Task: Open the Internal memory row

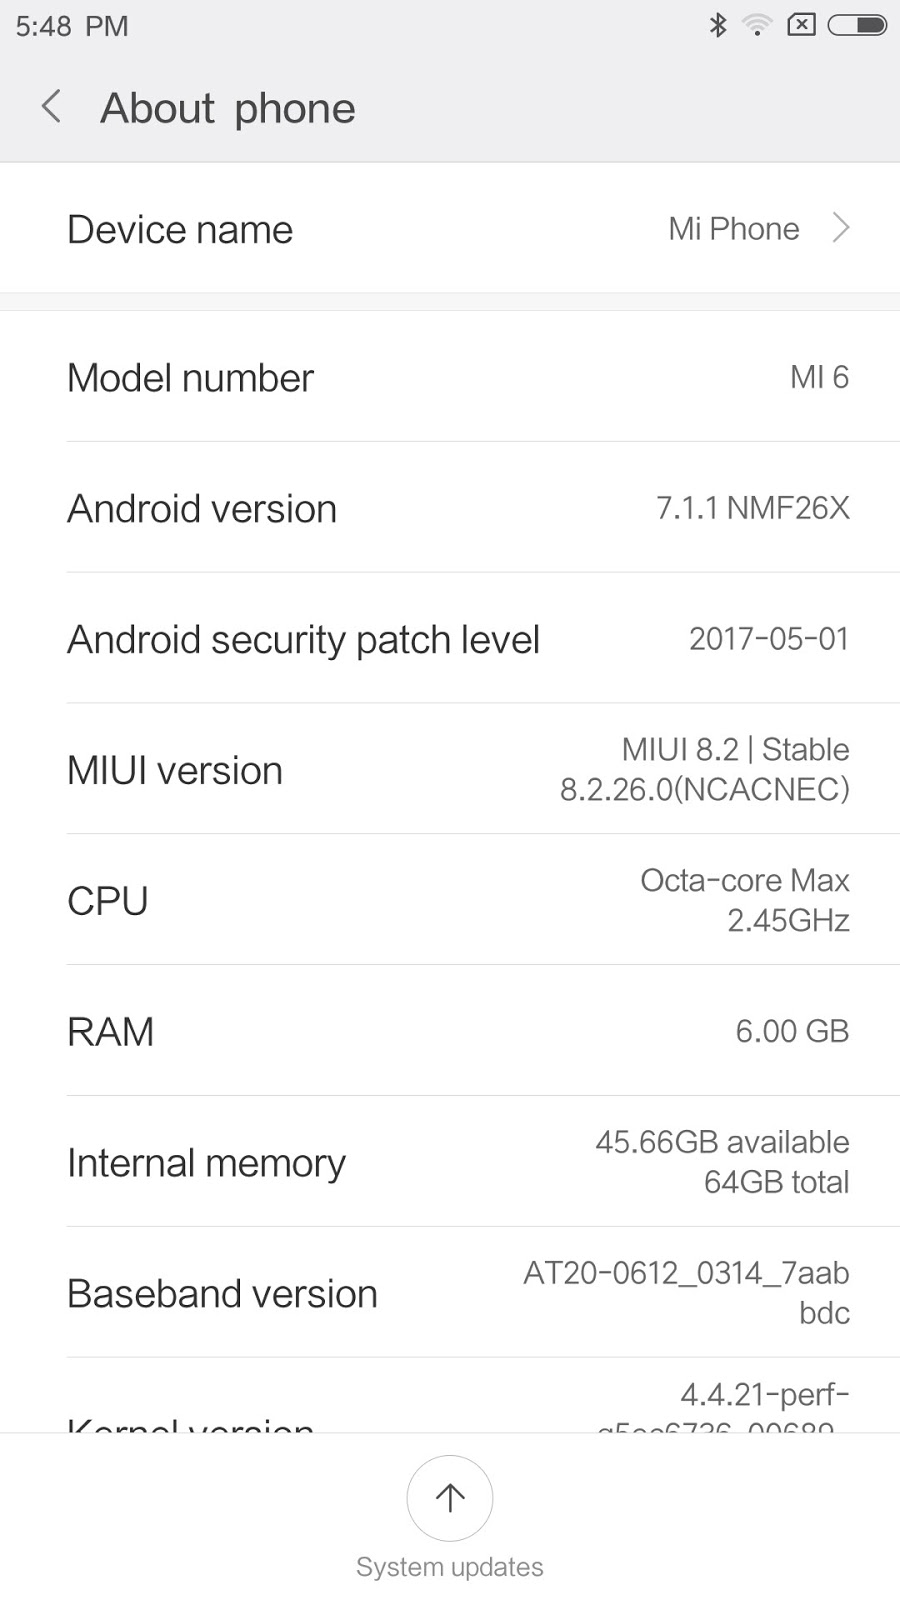Action: pyautogui.click(x=450, y=1162)
